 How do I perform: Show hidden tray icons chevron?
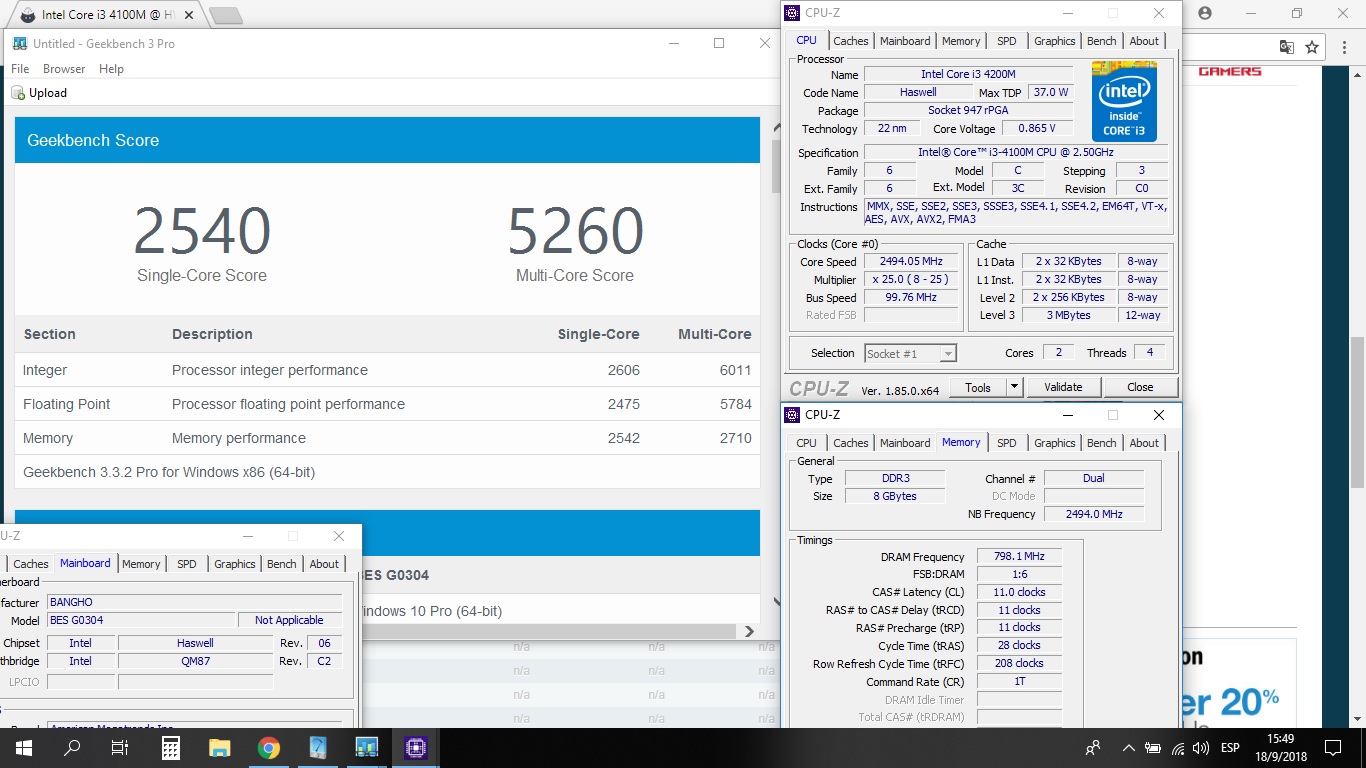1129,747
